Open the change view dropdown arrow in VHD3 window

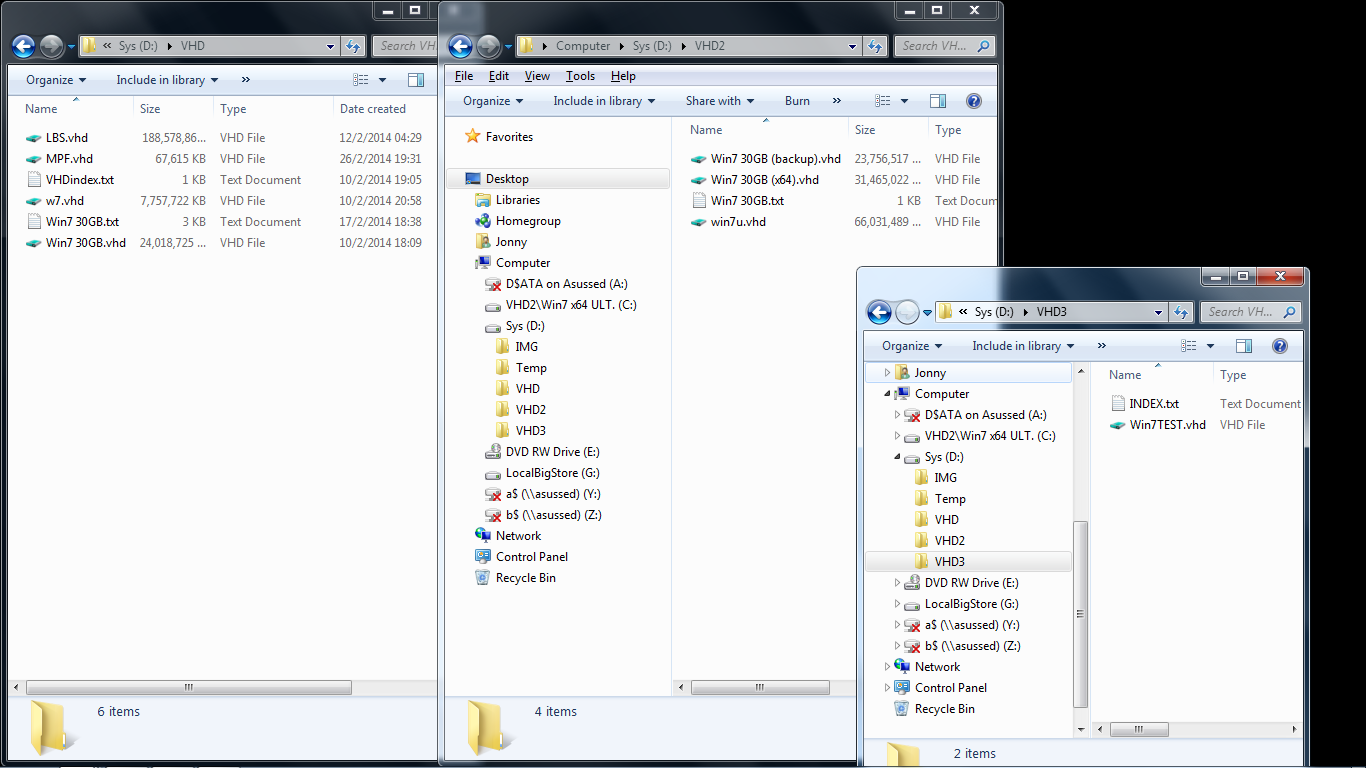pyautogui.click(x=1210, y=346)
